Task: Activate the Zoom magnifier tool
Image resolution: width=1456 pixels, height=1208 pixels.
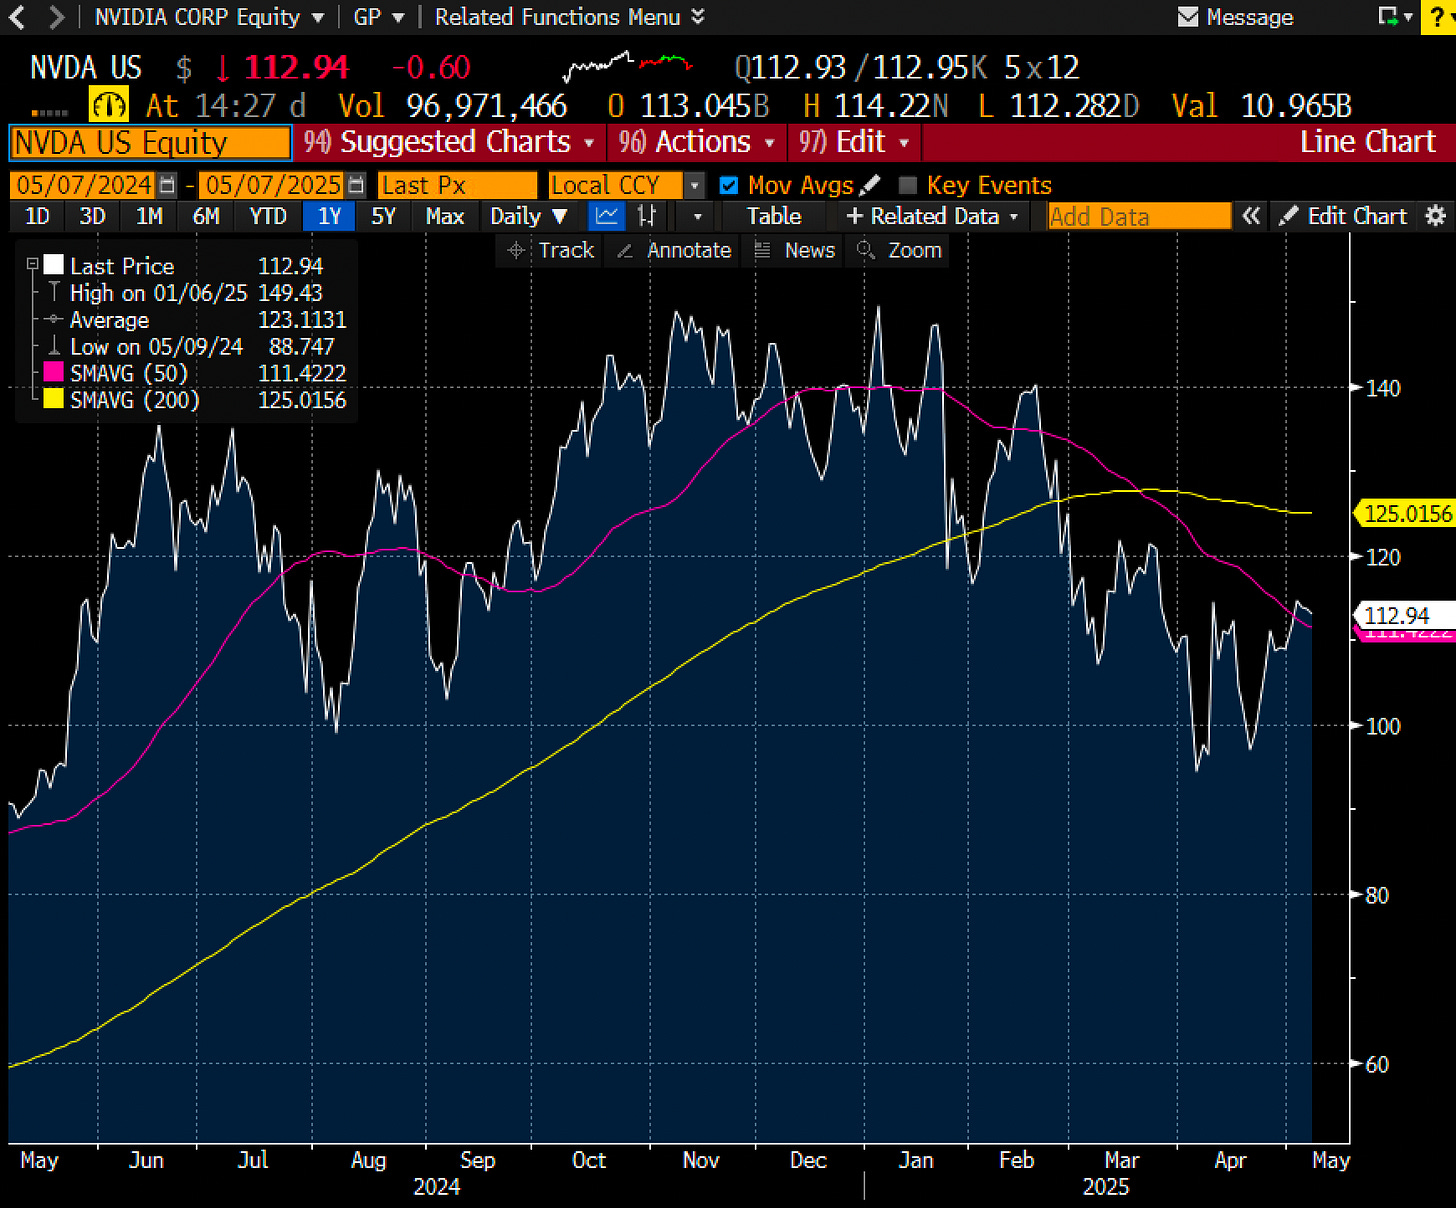Action: point(899,250)
